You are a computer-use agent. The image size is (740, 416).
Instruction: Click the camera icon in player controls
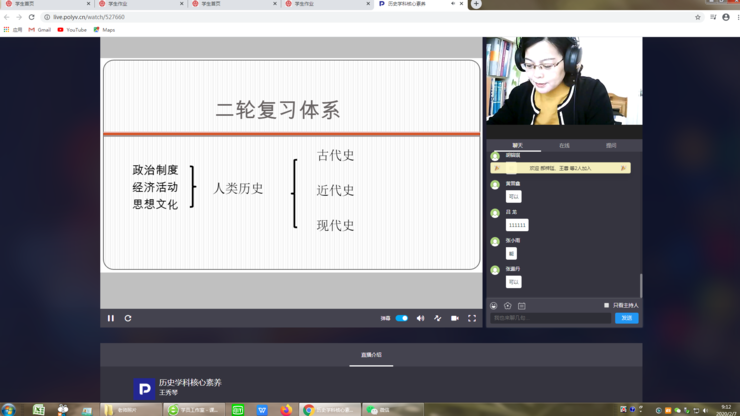(x=455, y=318)
